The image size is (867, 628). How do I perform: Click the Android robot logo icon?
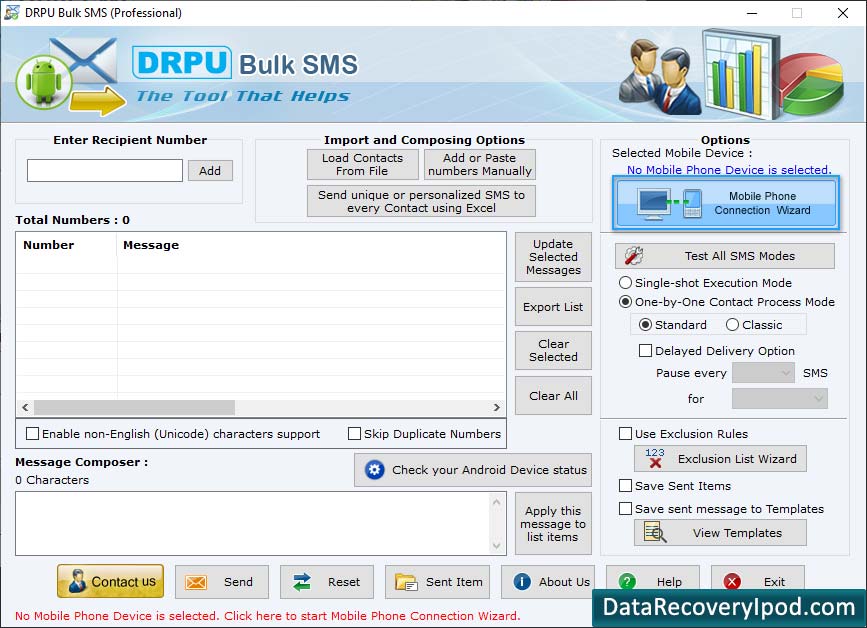click(44, 82)
